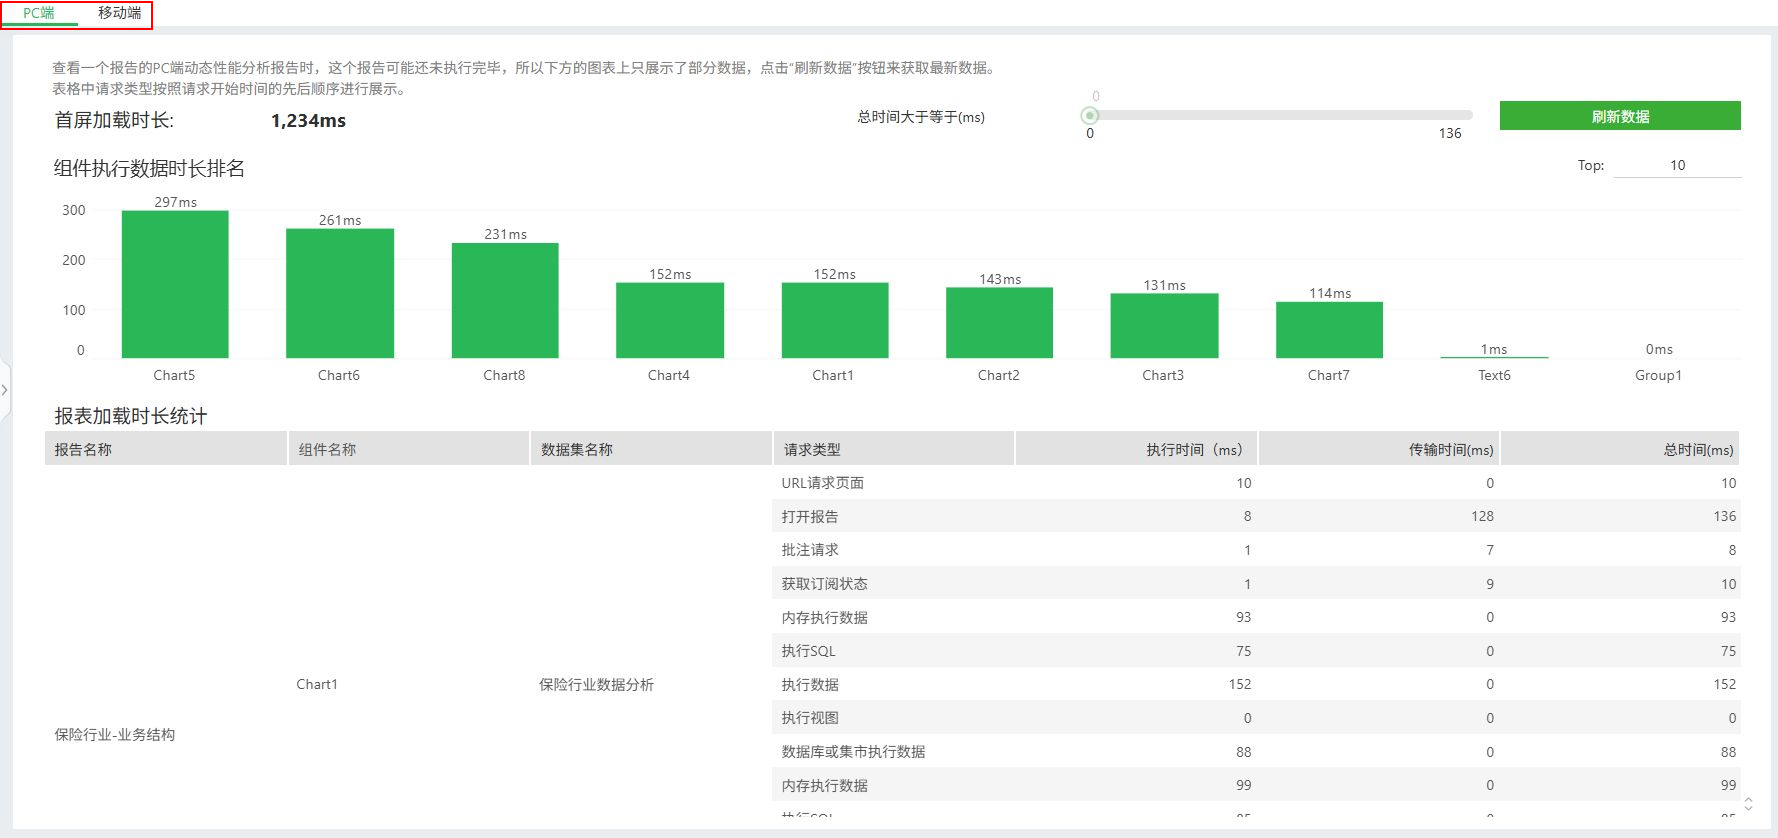Screen dimensions: 1778x838
Task: Click the 请求类型 column header
Action: click(x=812, y=450)
